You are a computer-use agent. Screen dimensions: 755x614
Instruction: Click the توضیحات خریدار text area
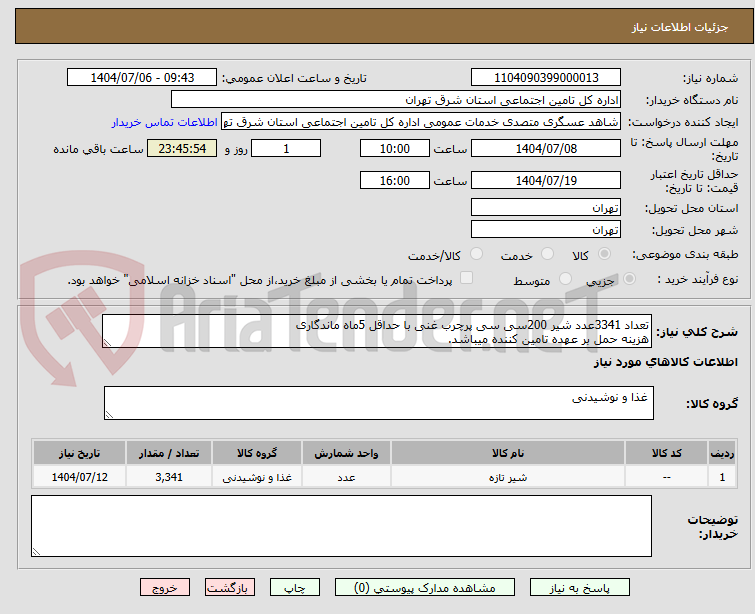(x=341, y=526)
